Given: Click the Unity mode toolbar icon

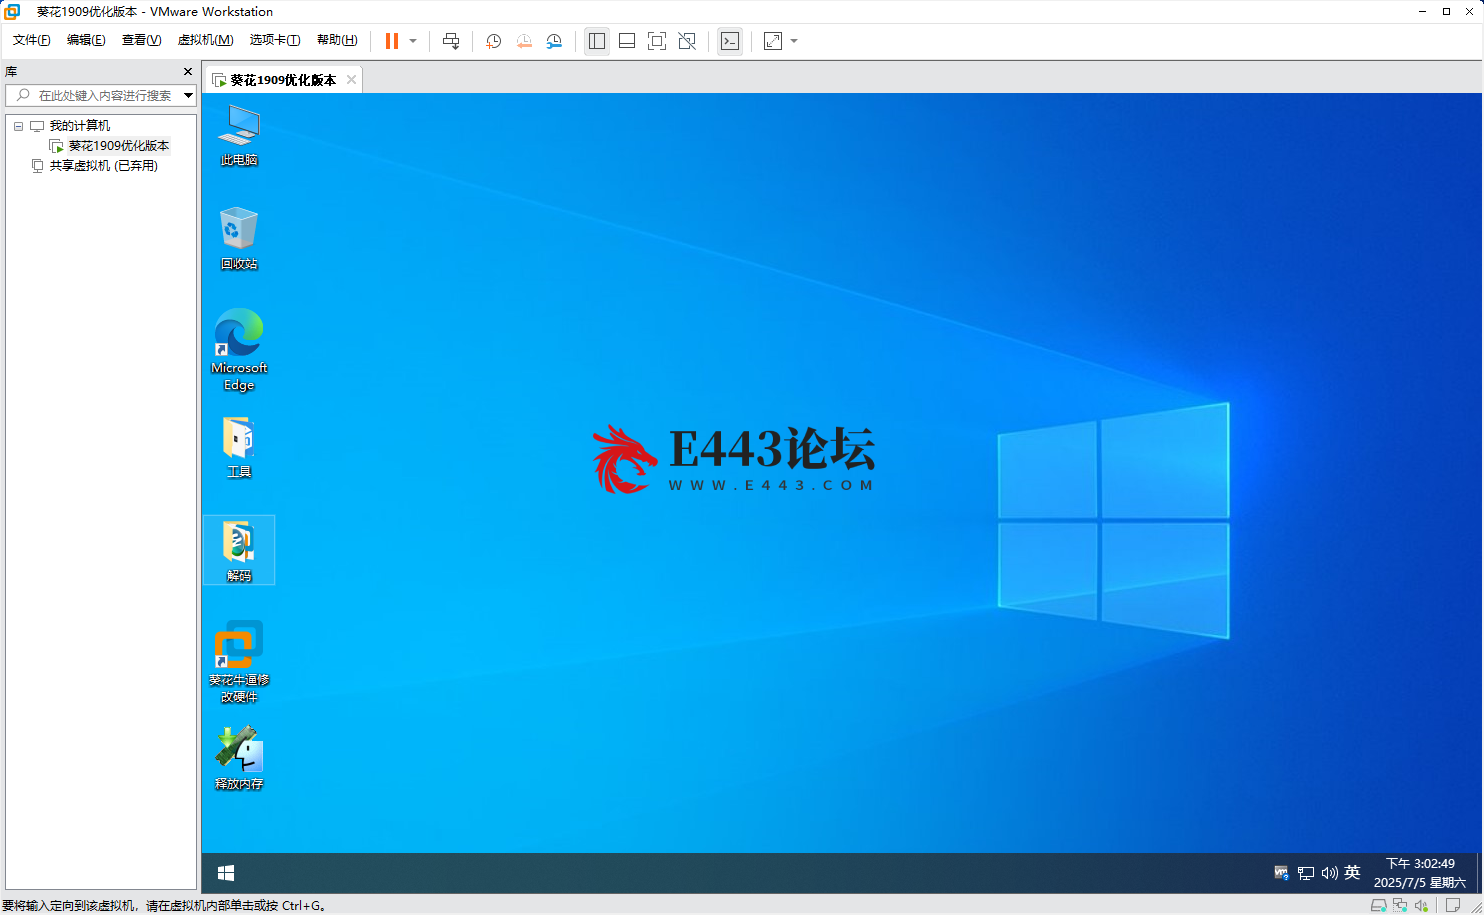Looking at the screenshot, I should 687,41.
